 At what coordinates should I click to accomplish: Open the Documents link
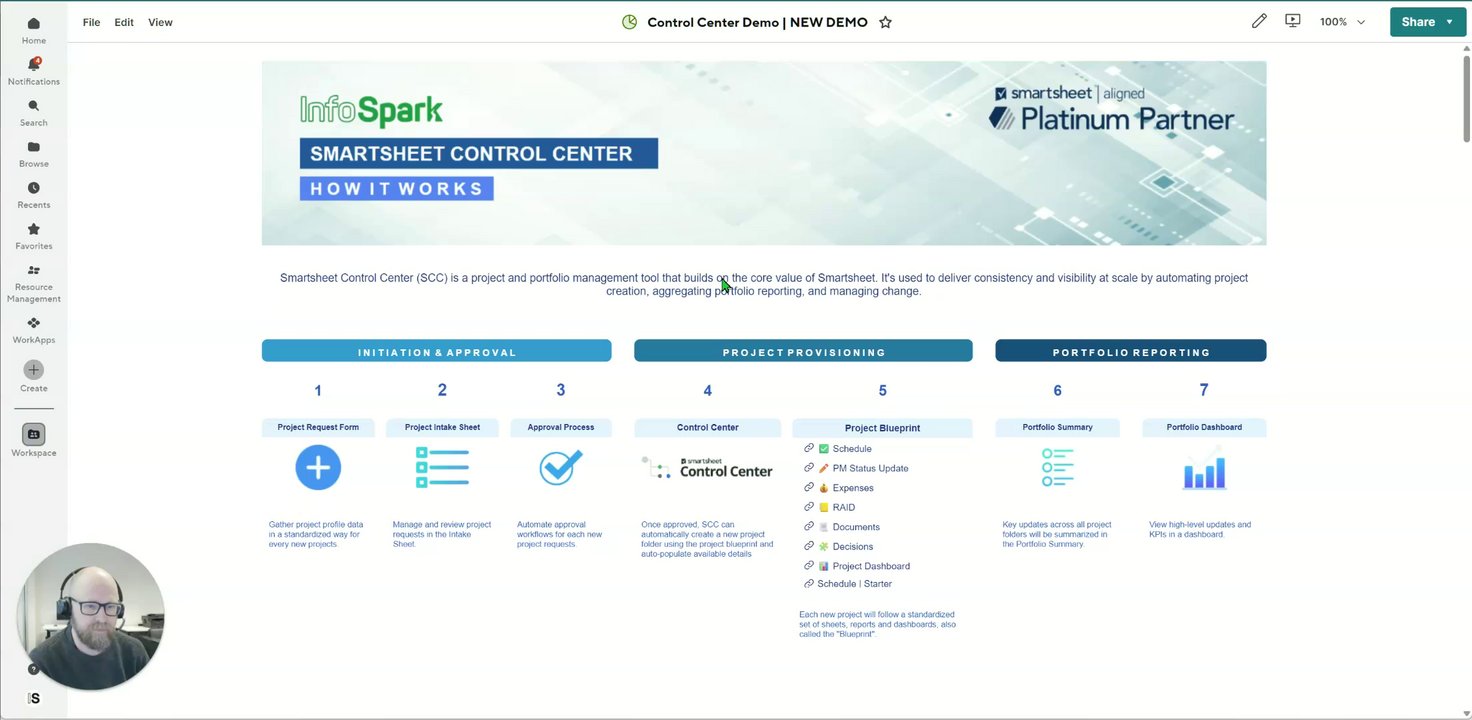(x=856, y=527)
